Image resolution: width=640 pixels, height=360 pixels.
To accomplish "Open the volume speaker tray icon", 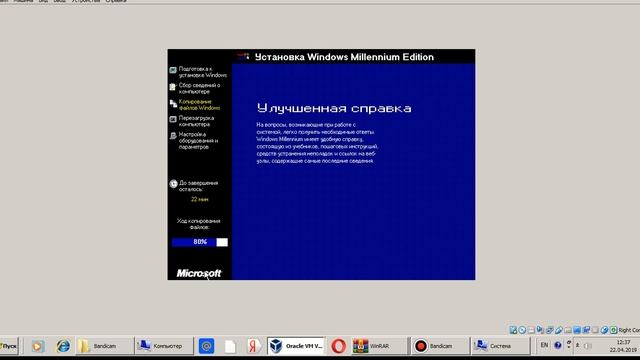I will [x=587, y=346].
